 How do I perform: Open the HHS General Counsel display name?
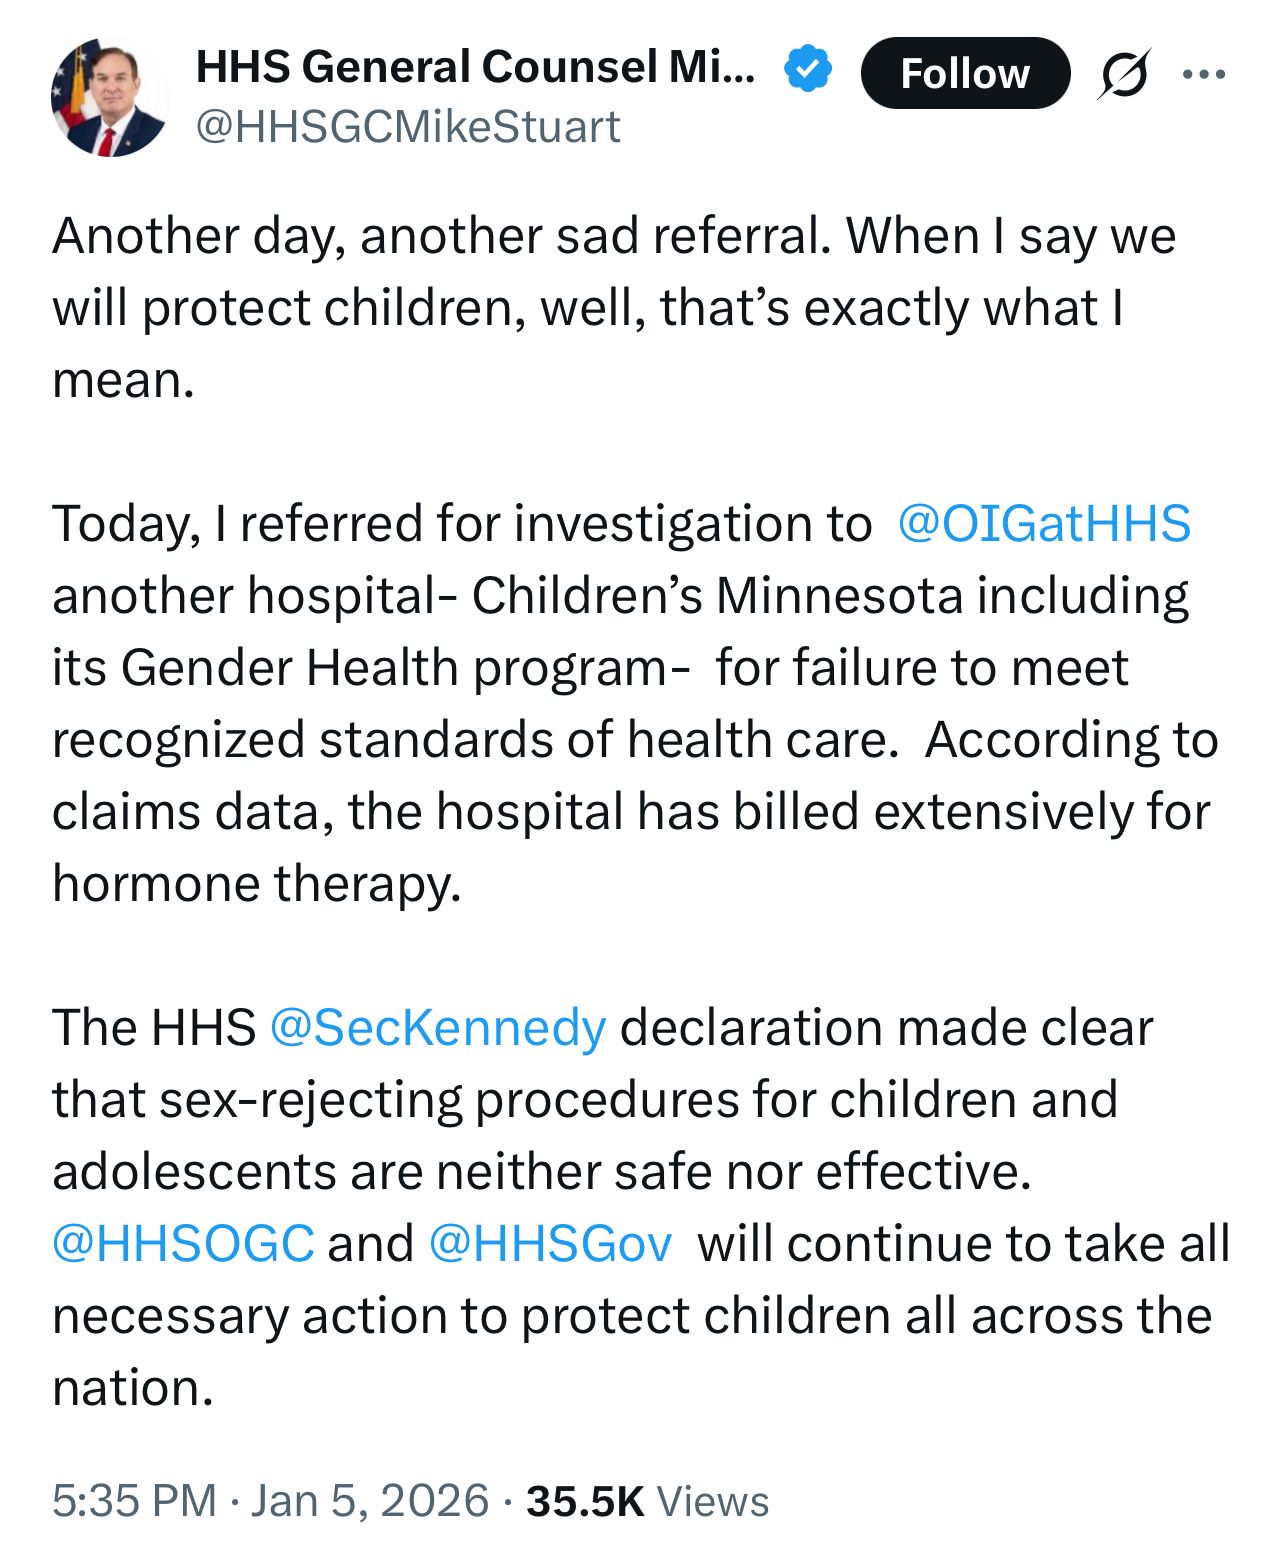[475, 68]
